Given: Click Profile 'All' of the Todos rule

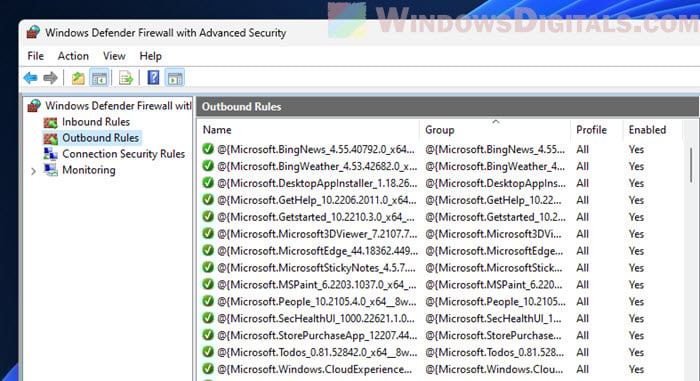Looking at the screenshot, I should [x=583, y=352].
